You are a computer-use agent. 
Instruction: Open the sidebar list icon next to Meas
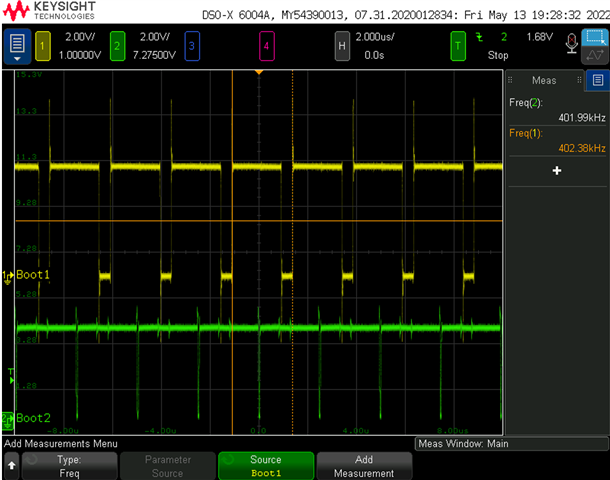pyautogui.click(x=598, y=80)
